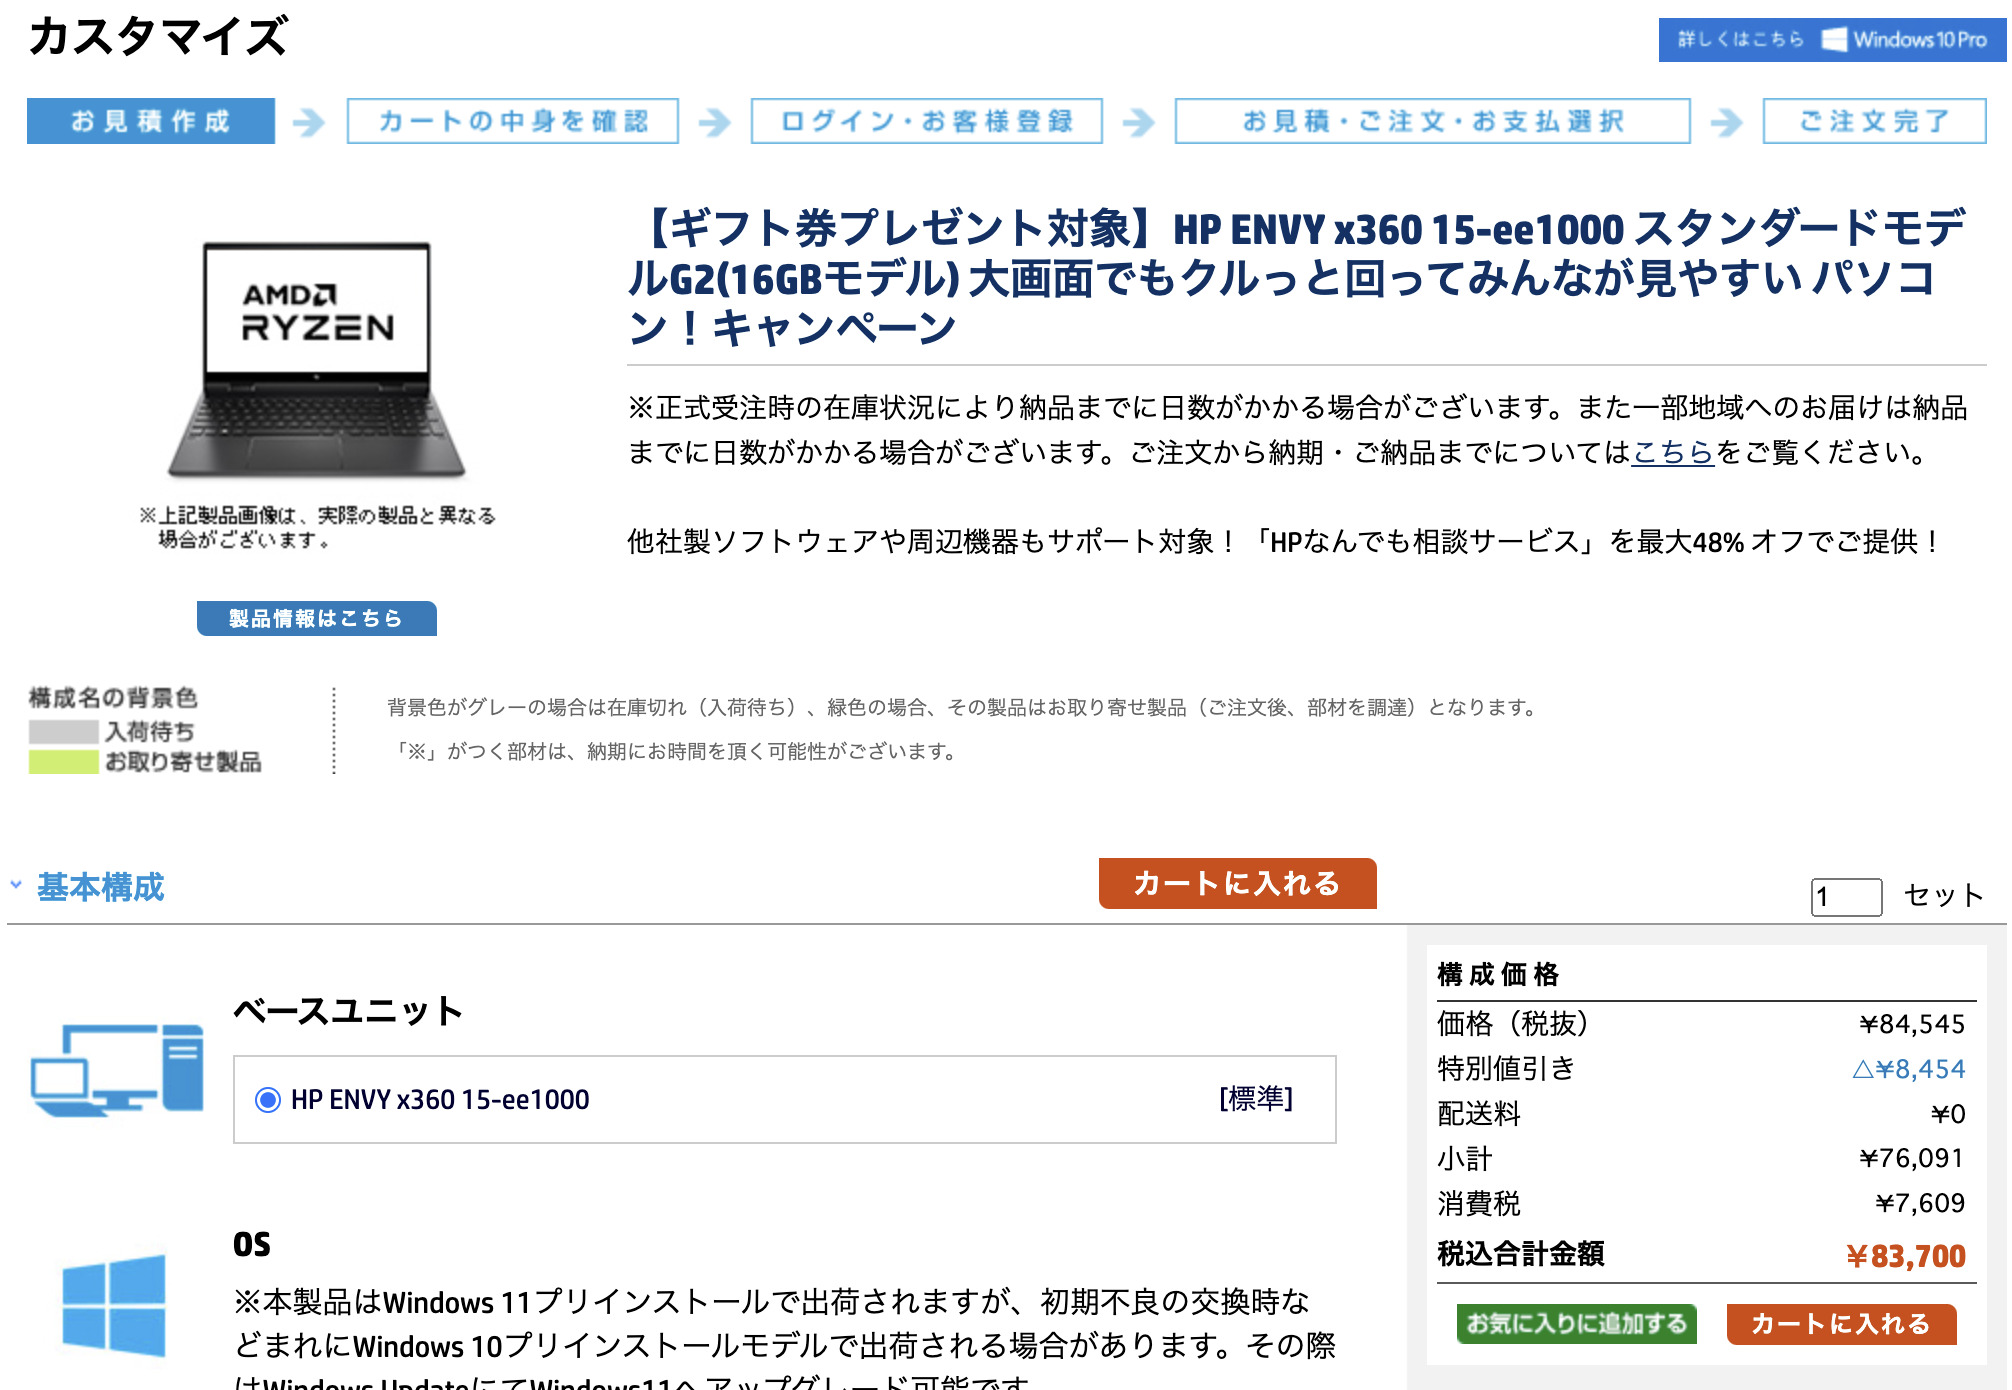Click the 配送料 ¥0 value
Viewport: 2012px width, 1390px height.
click(x=1948, y=1114)
